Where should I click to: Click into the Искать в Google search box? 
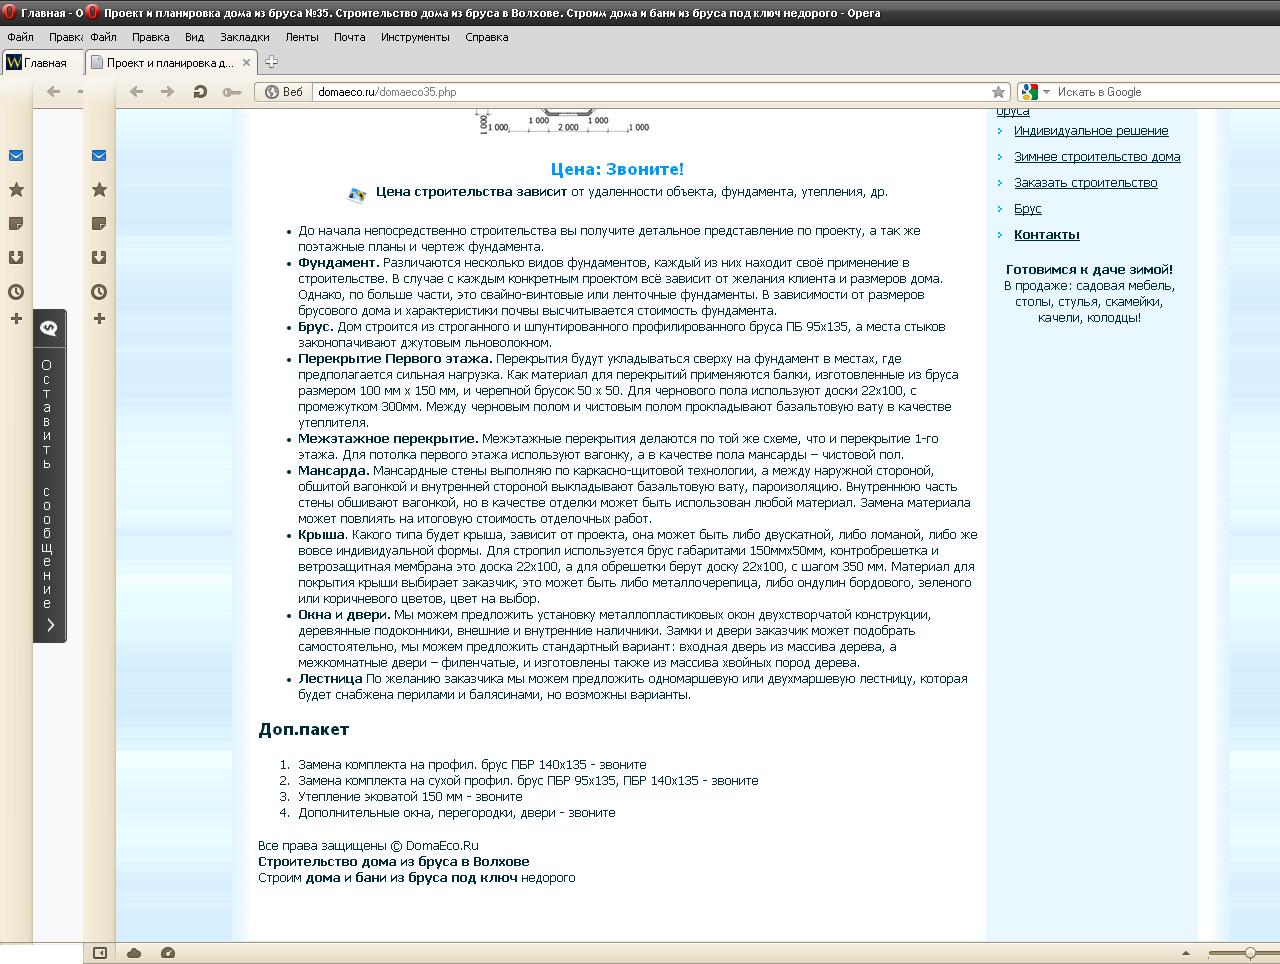point(1166,92)
